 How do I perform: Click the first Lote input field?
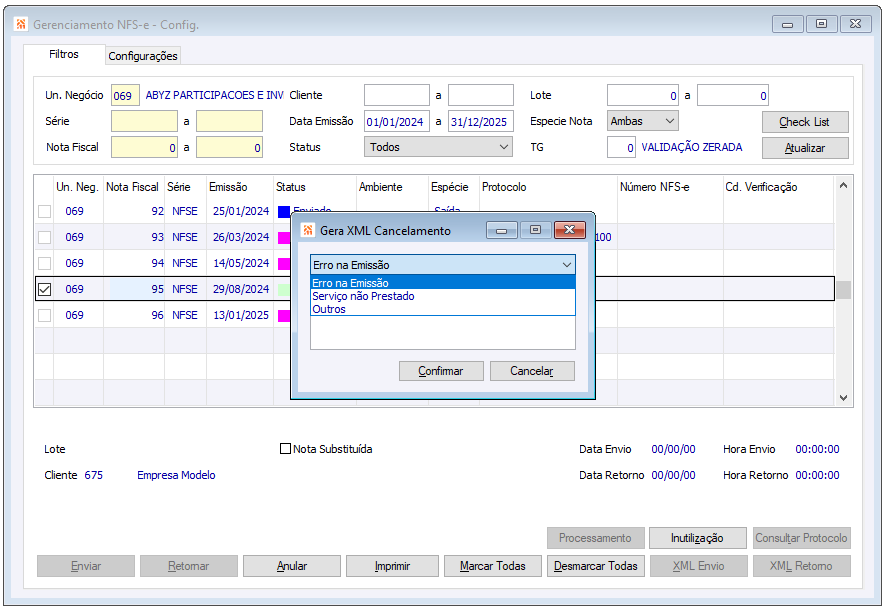tap(643, 95)
